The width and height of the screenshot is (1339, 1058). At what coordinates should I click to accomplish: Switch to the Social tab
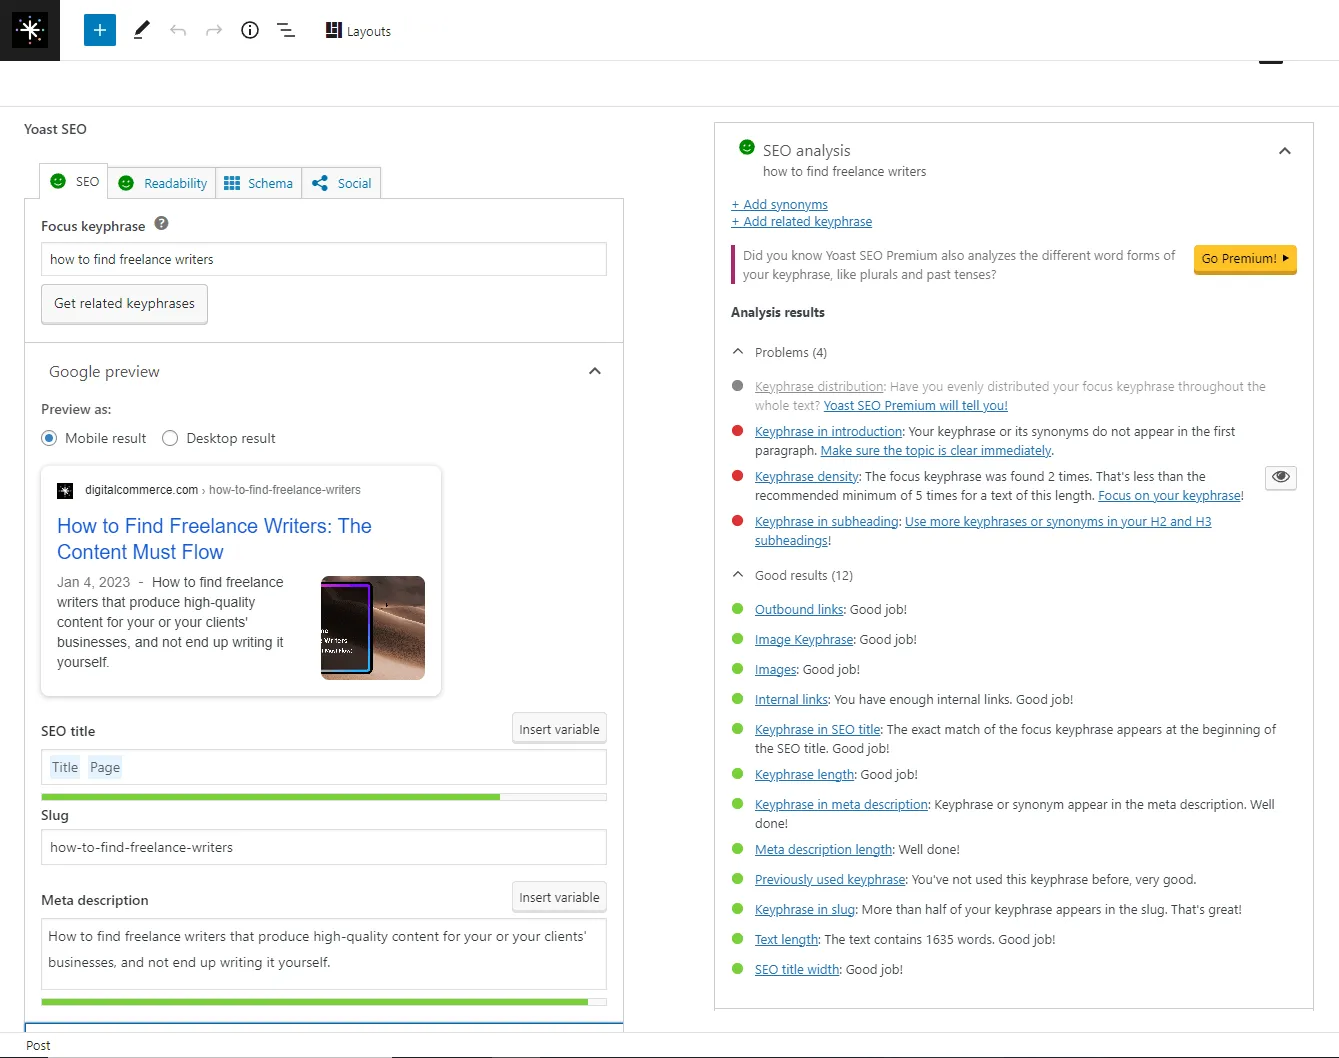click(341, 183)
